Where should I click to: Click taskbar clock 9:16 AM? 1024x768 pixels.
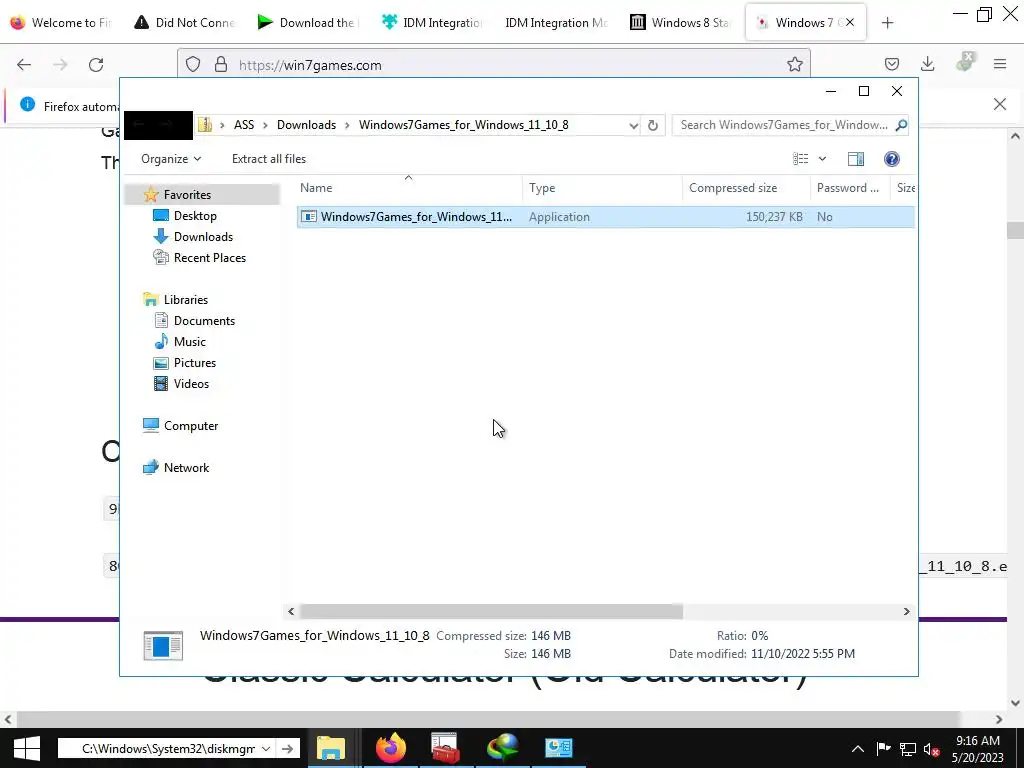click(978, 749)
